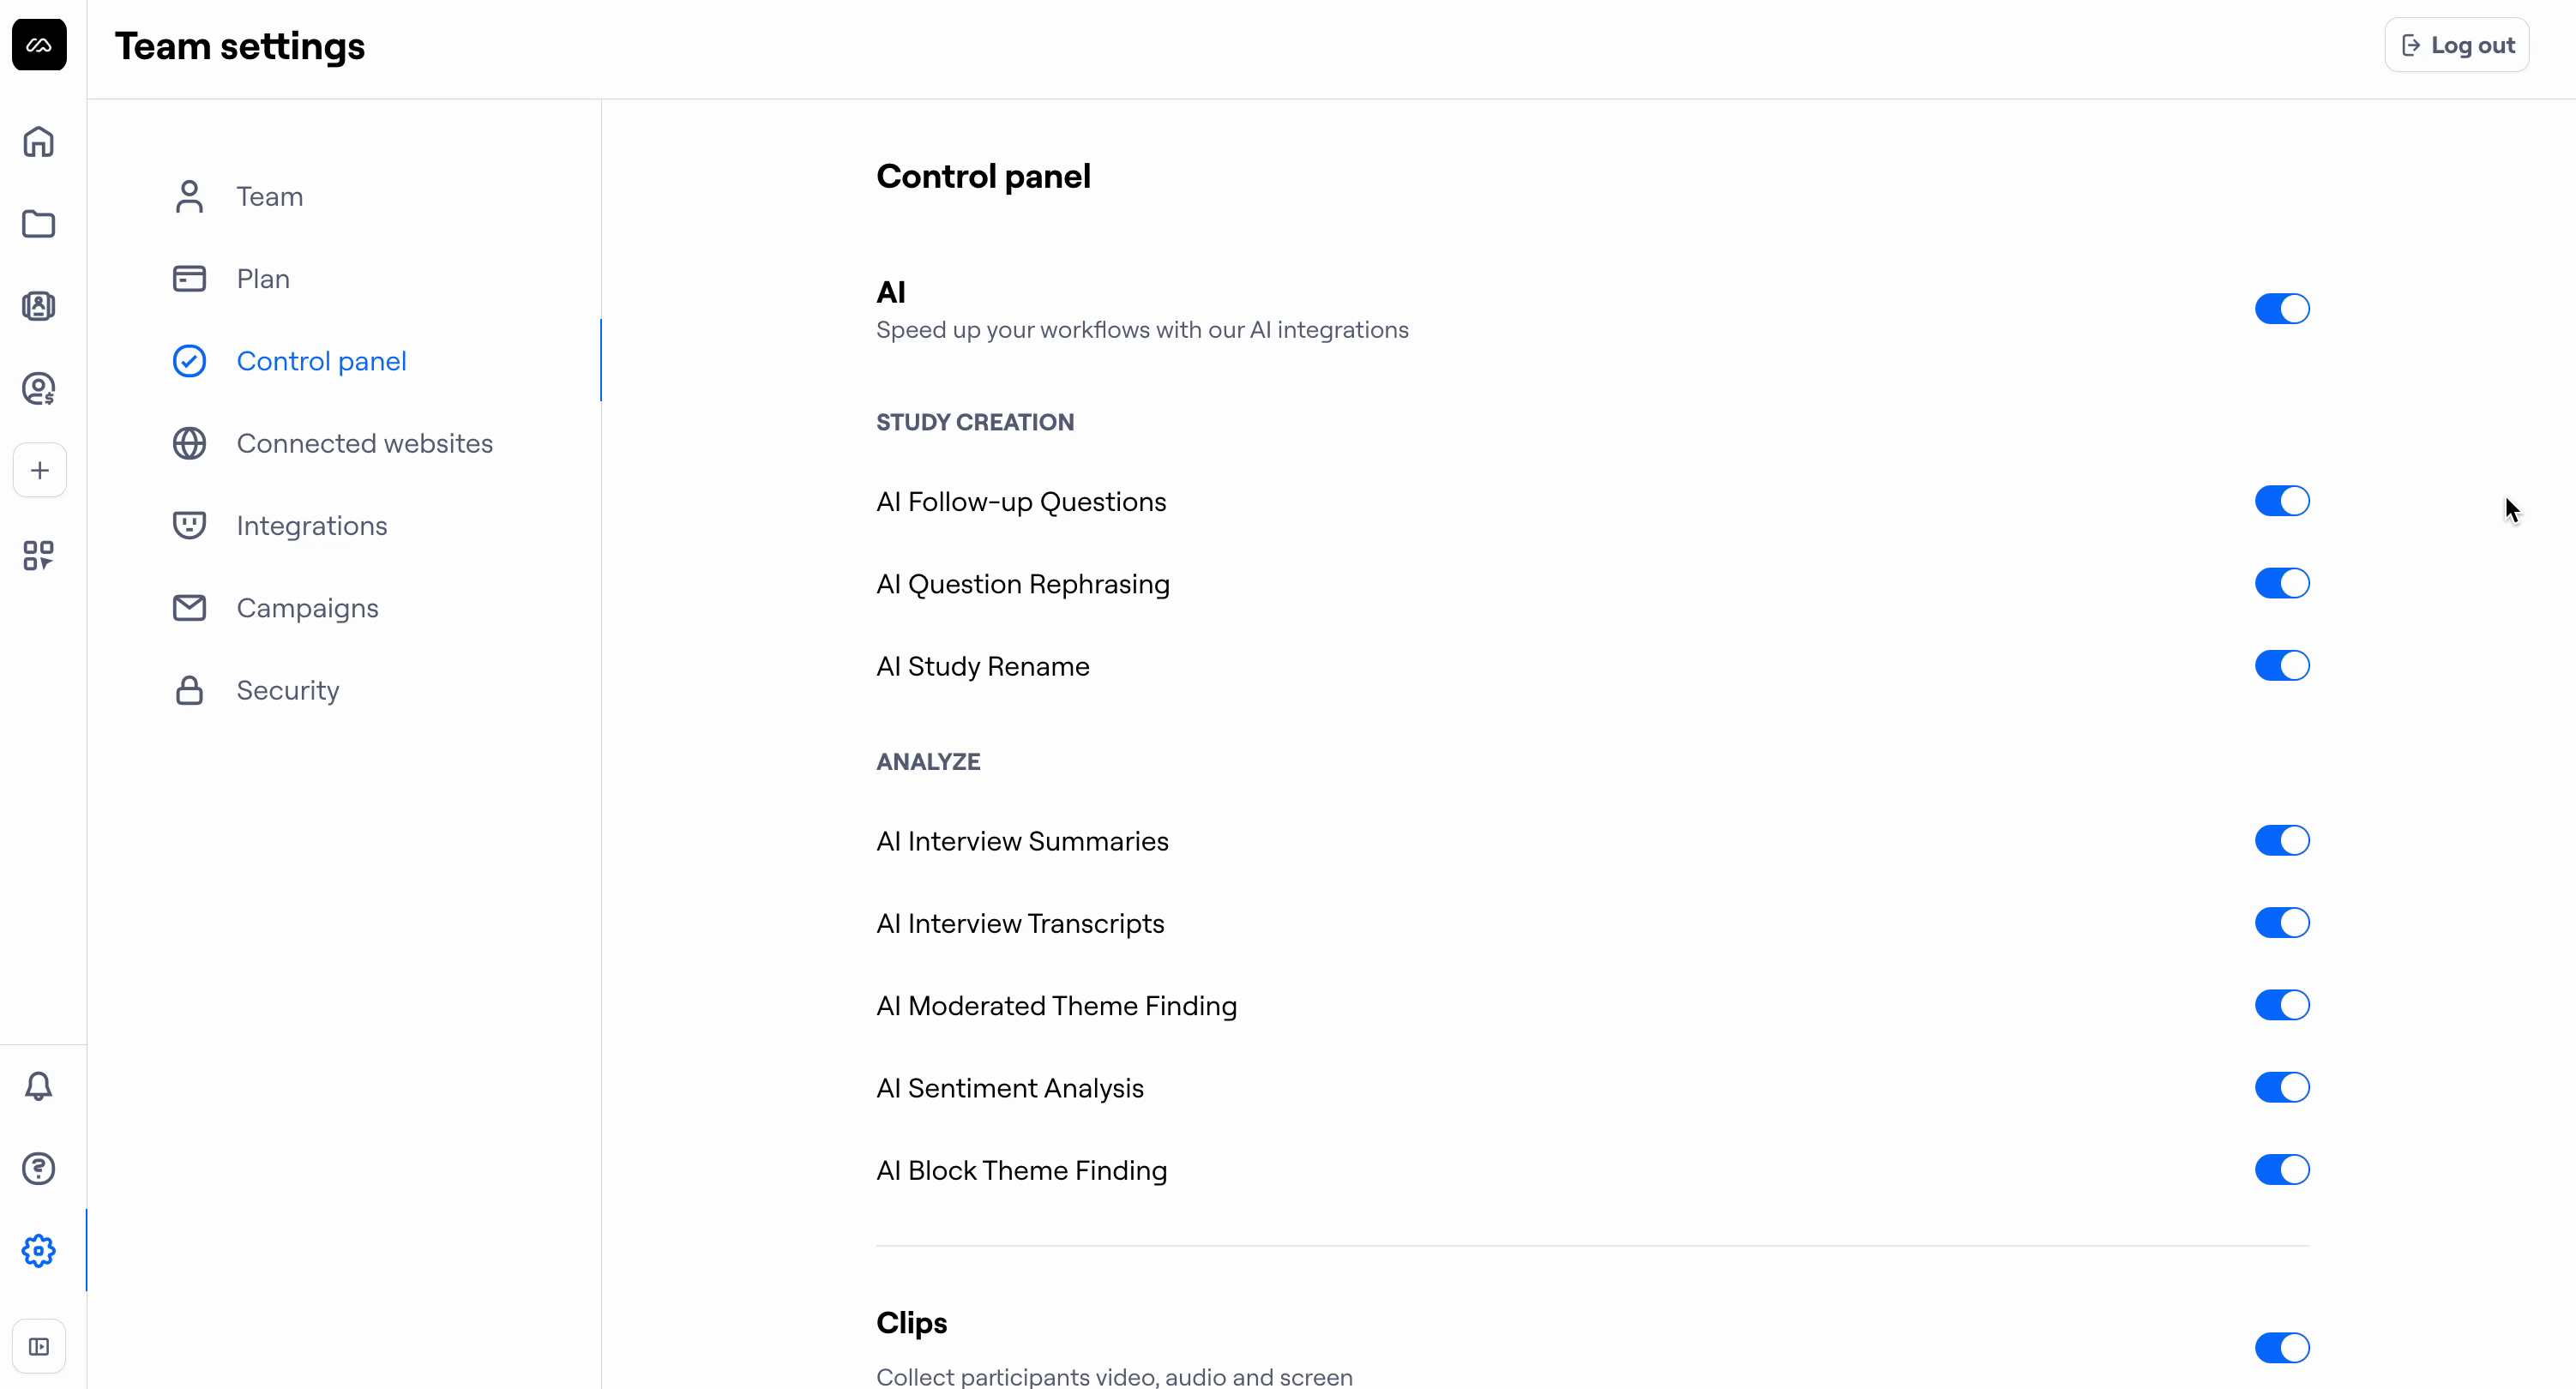Open the projects folder icon
Viewport: 2576px width, 1389px height.
(x=39, y=224)
